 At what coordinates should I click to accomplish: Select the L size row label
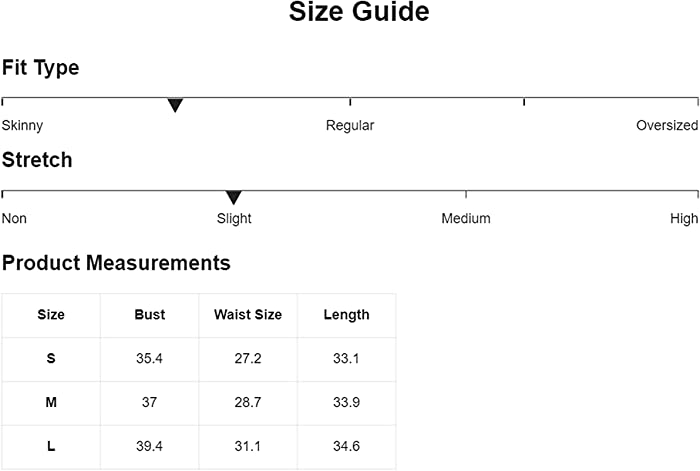[x=51, y=446]
